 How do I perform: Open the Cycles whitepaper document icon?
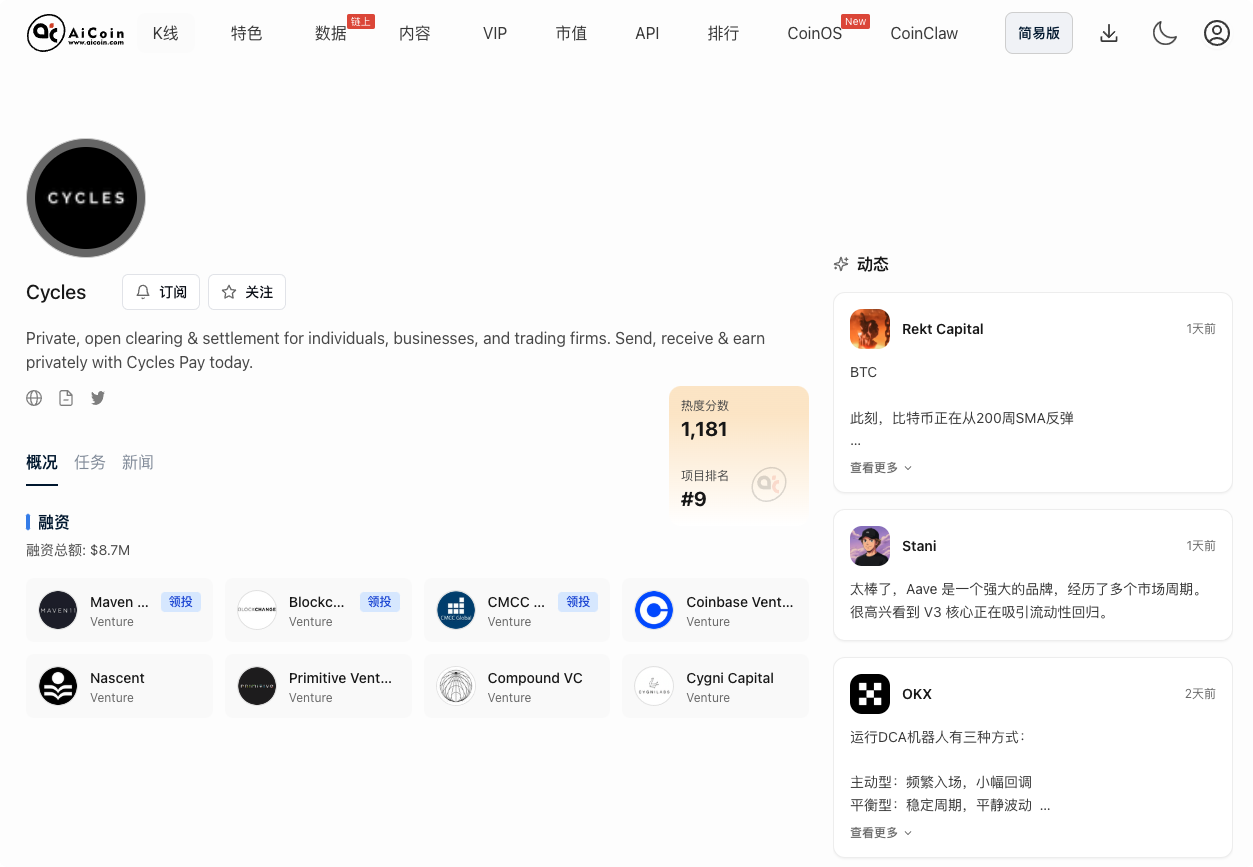(x=66, y=398)
